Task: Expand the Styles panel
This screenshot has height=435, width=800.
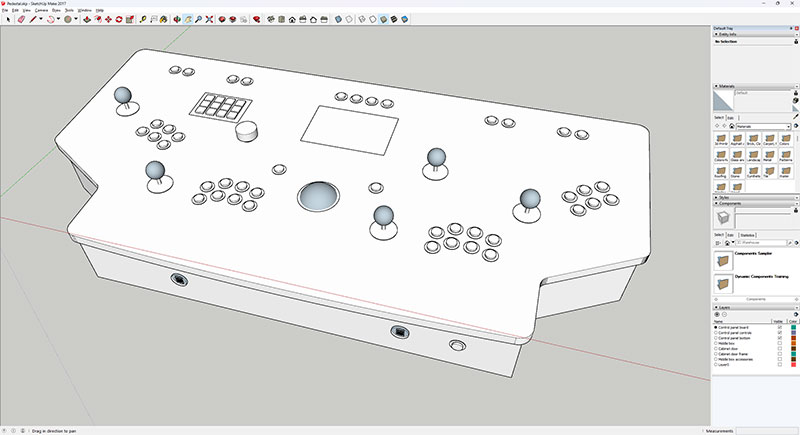Action: (716, 197)
